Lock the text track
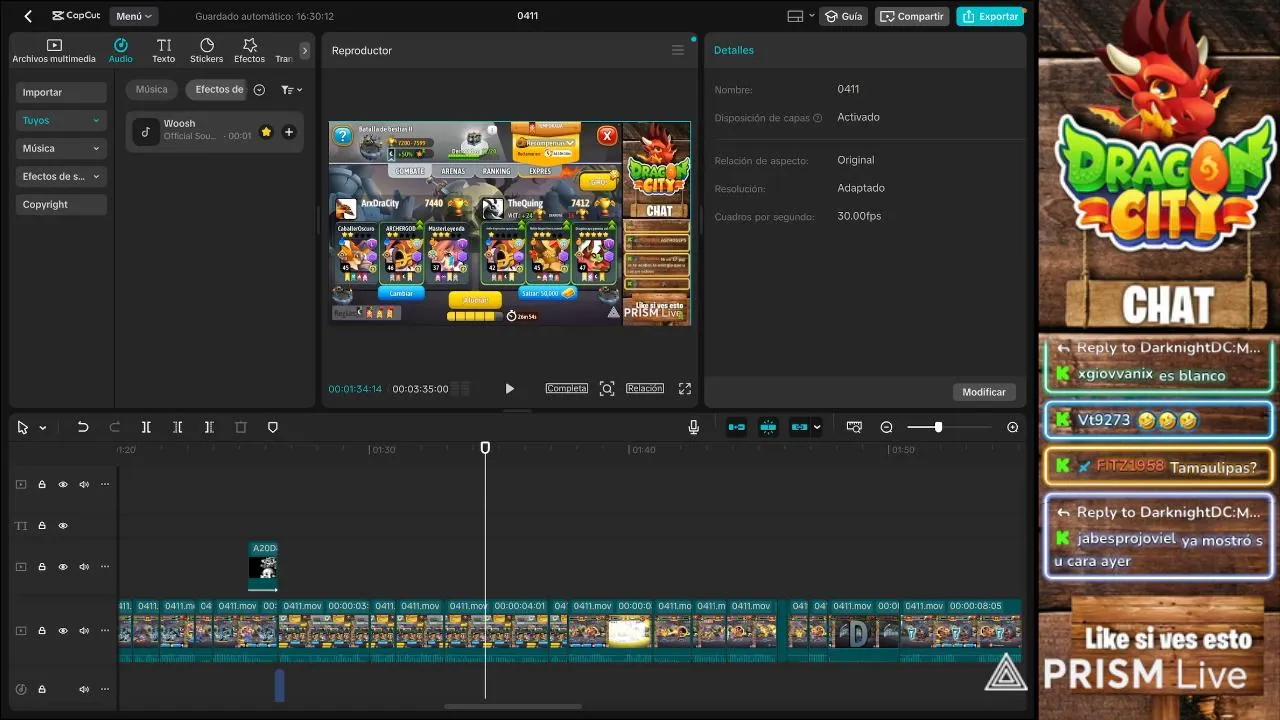 (x=42, y=526)
